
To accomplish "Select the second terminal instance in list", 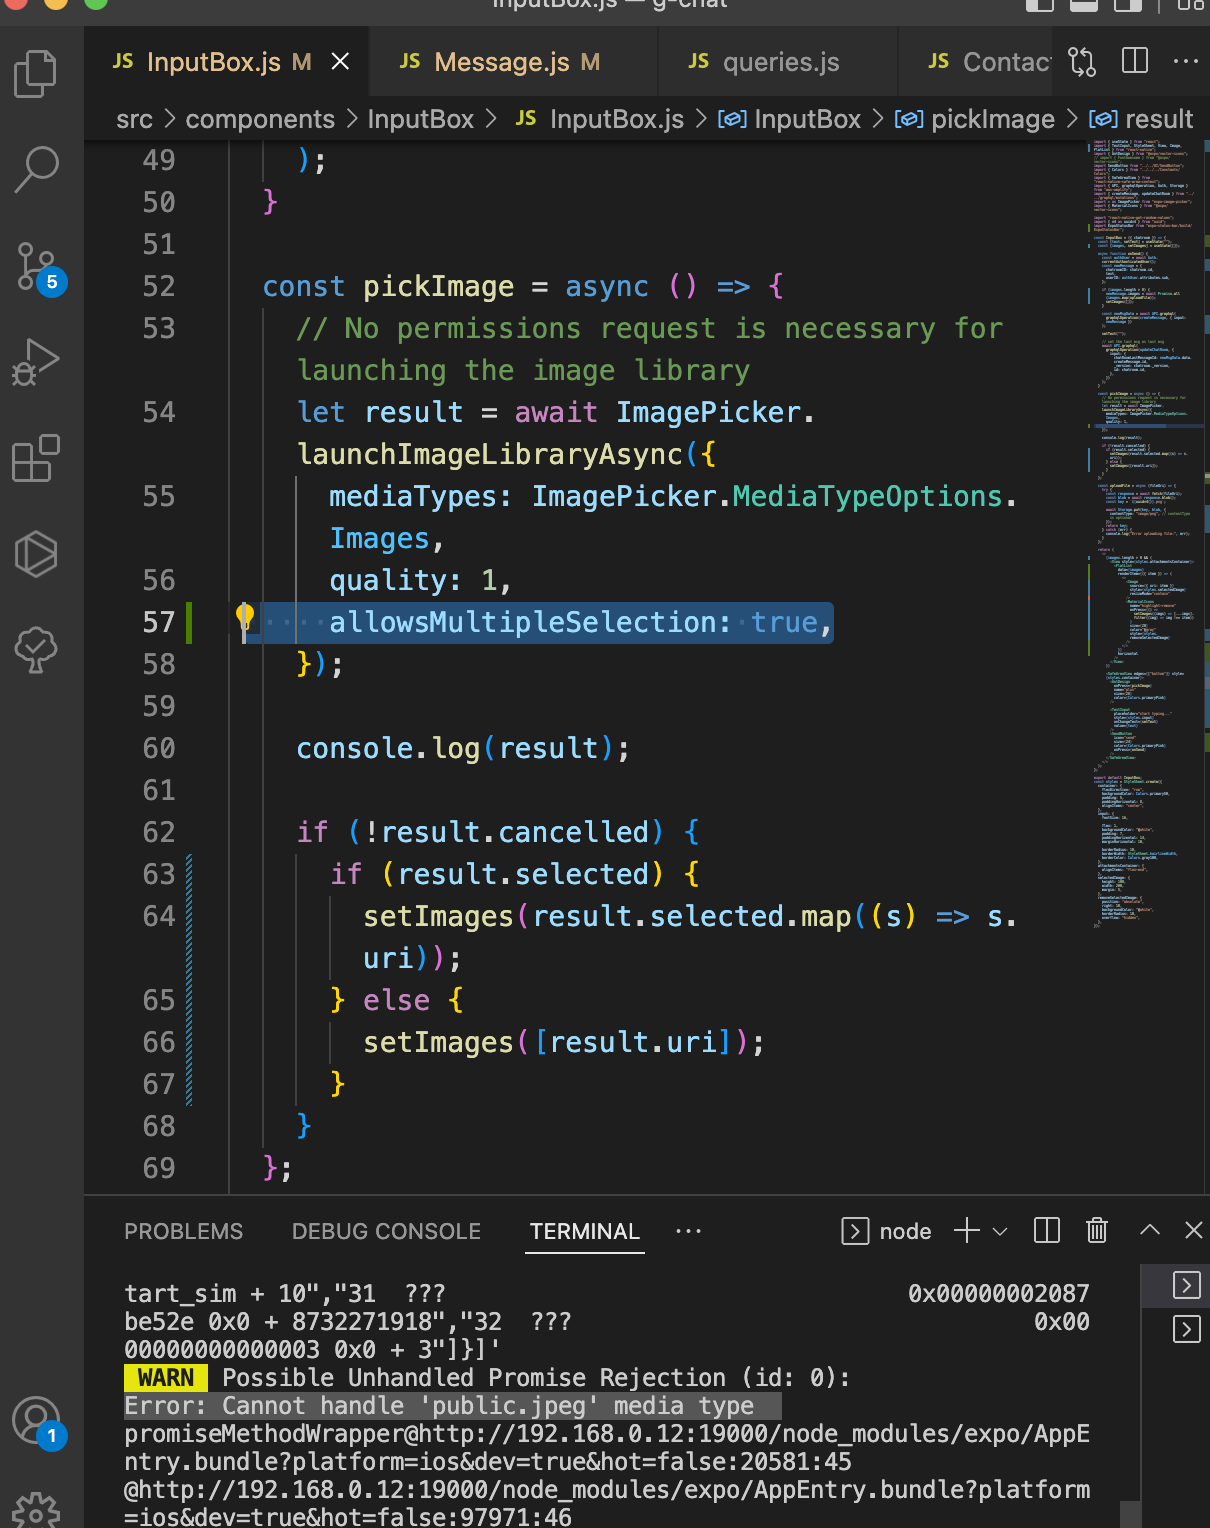I will tap(1186, 1329).
